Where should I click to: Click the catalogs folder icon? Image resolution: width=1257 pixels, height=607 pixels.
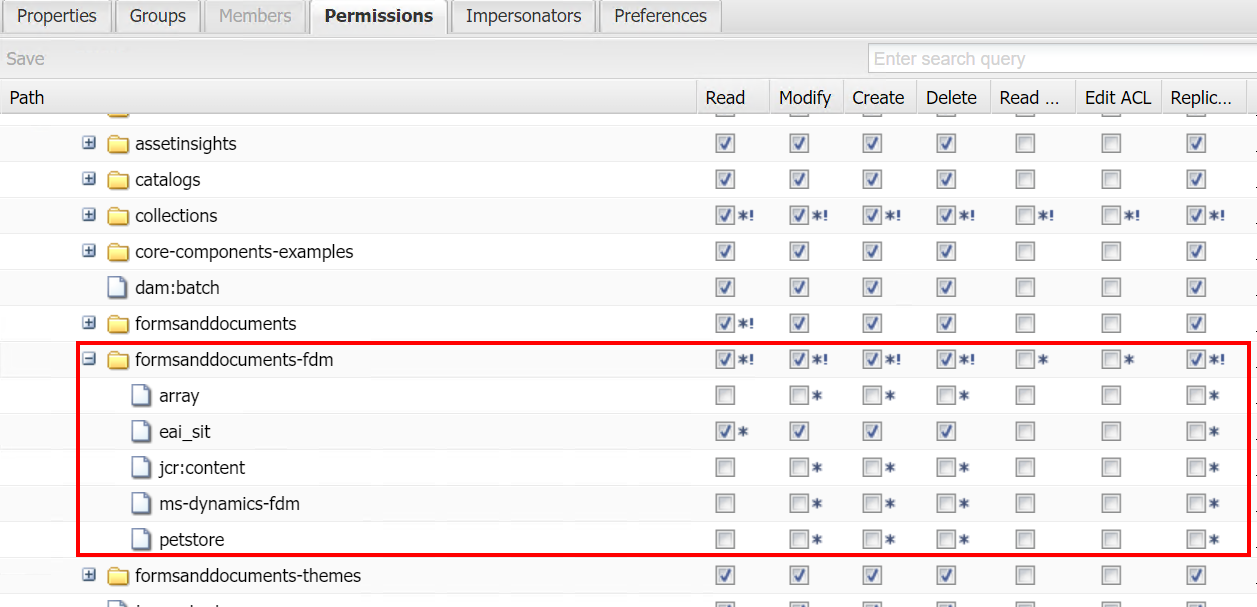tap(116, 179)
